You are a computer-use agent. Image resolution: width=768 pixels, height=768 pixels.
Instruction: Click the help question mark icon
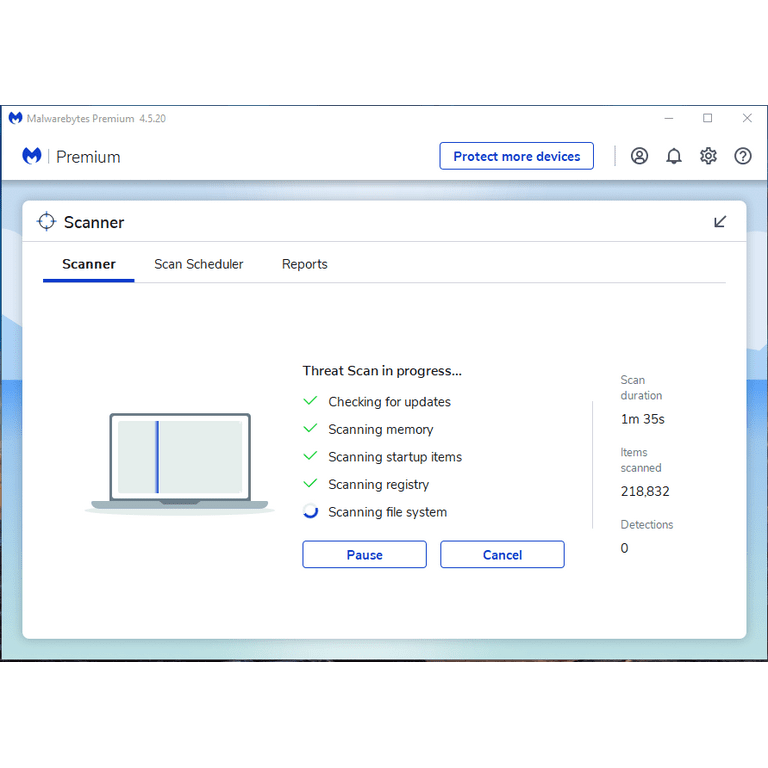pos(743,156)
